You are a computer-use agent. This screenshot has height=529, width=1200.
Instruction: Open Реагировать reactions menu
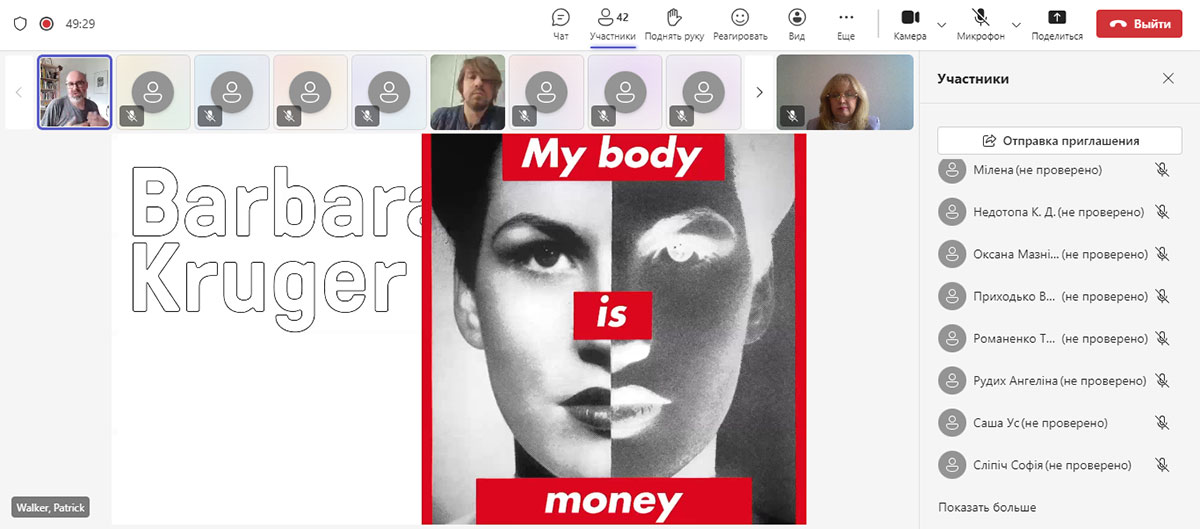tap(740, 24)
